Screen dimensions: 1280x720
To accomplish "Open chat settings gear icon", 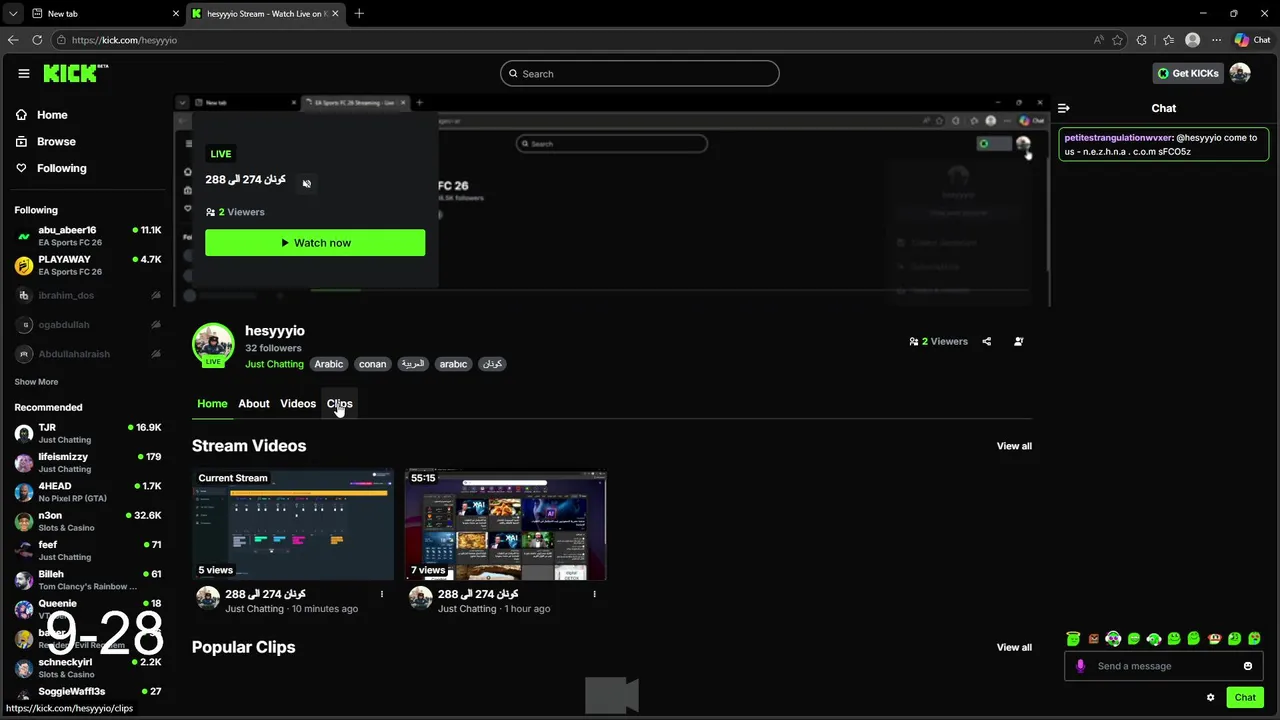I will pyautogui.click(x=1210, y=697).
